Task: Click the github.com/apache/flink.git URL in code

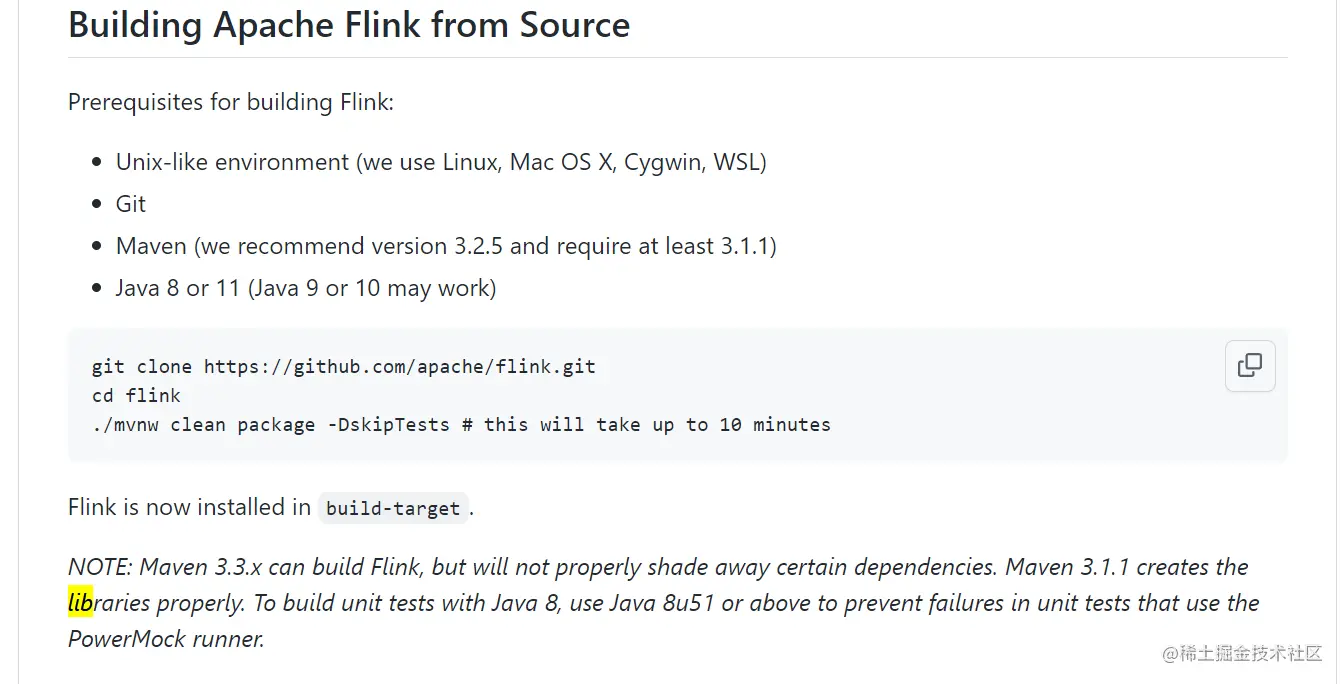Action: tap(399, 367)
